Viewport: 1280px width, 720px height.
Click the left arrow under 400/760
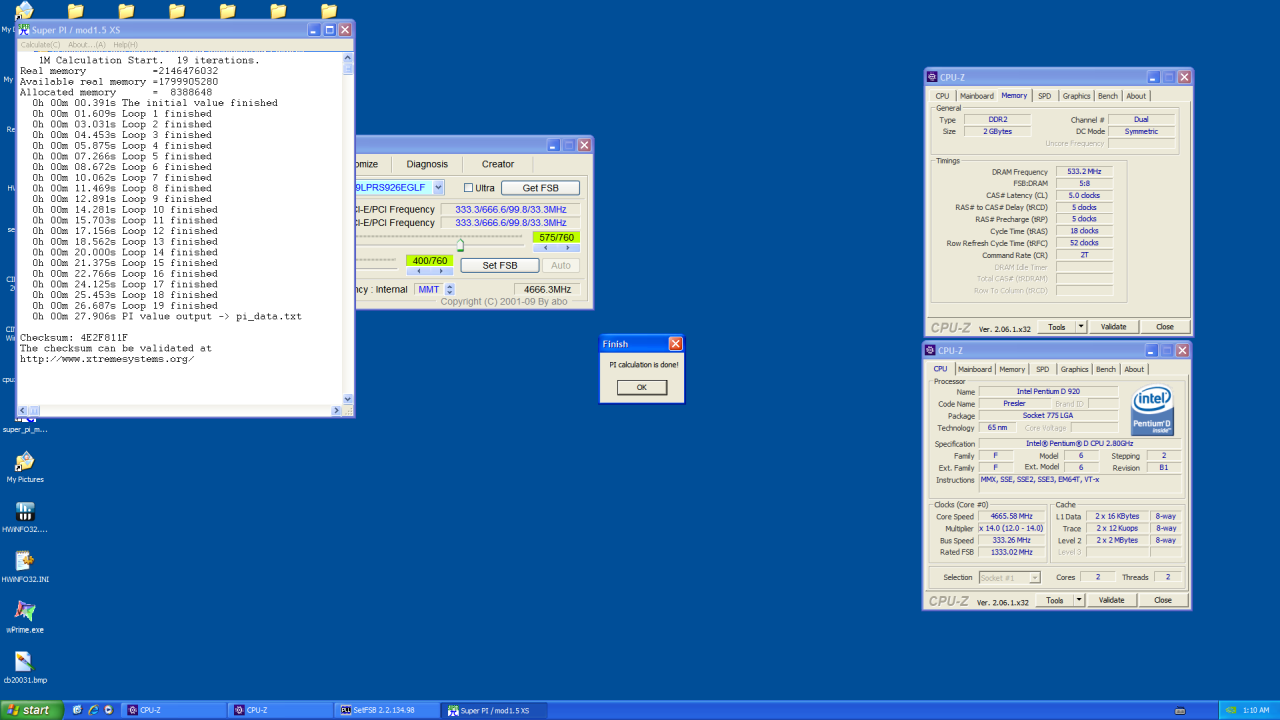tap(418, 271)
